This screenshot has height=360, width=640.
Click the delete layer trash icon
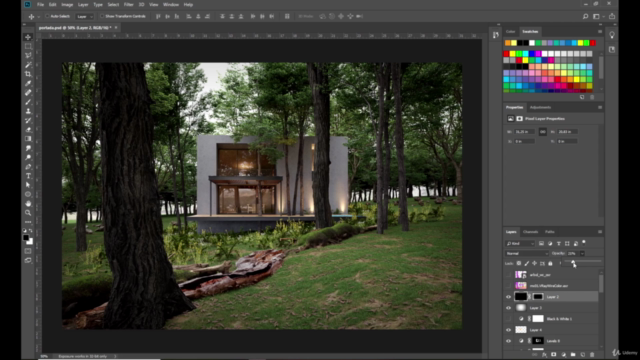pyautogui.click(x=592, y=355)
